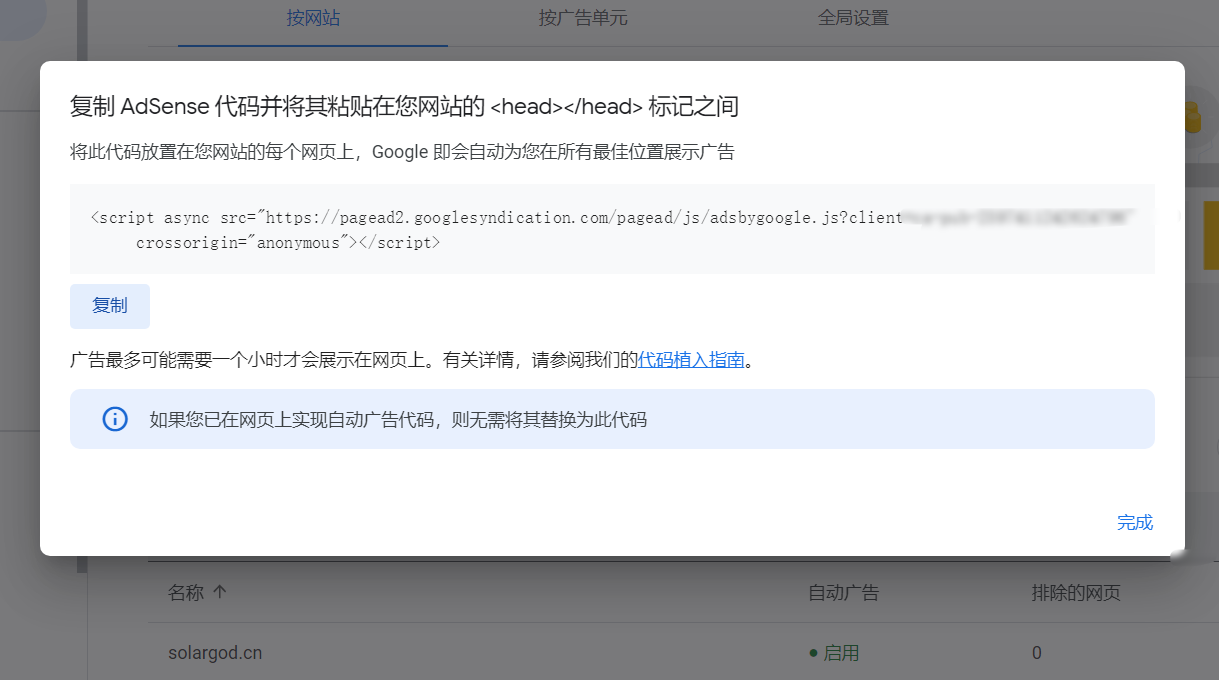Select the 按网站 tab
The height and width of the screenshot is (680, 1219).
coord(313,18)
